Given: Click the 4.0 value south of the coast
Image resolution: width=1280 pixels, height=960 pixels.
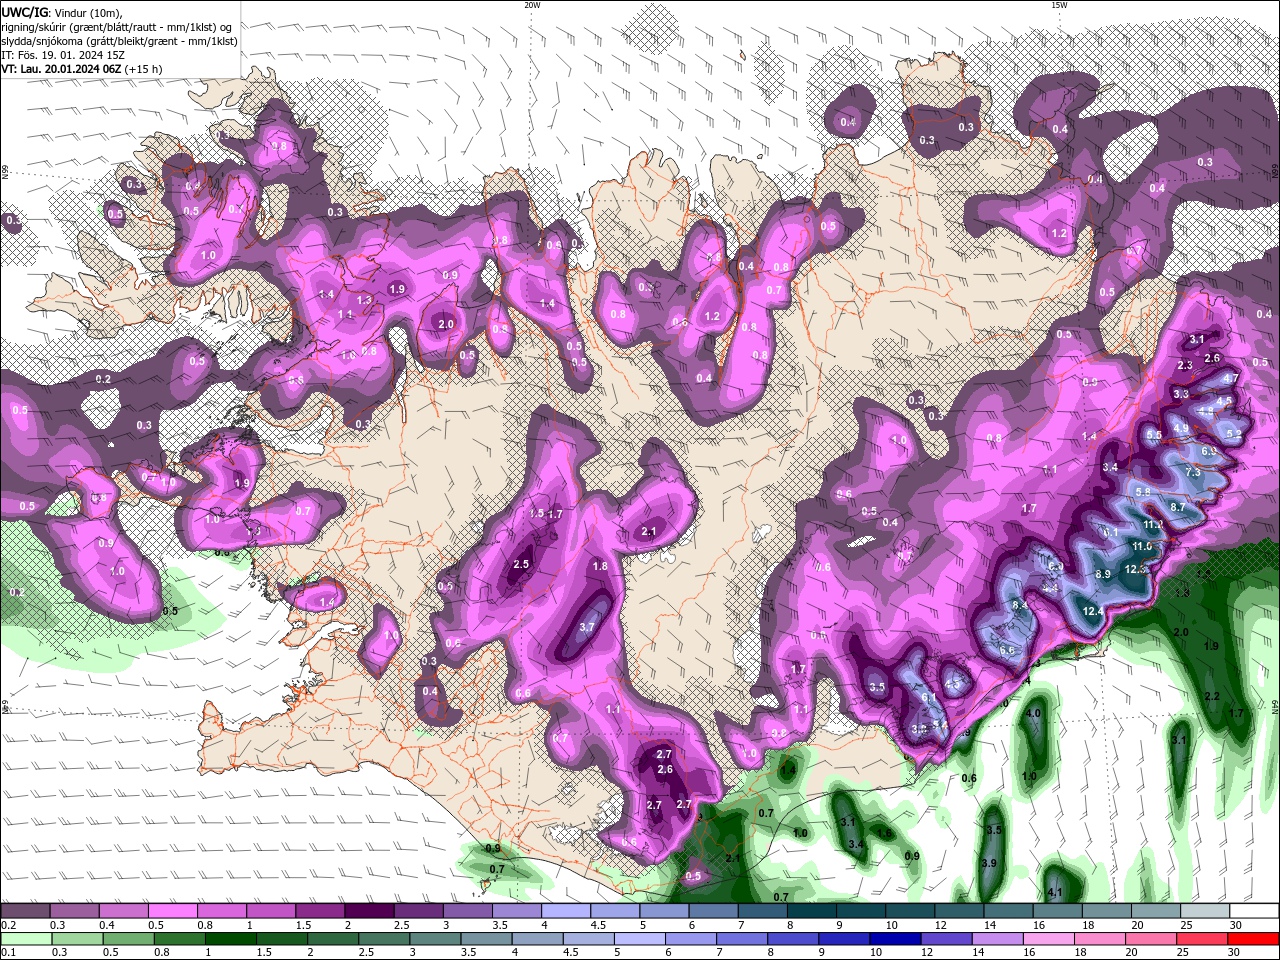Looking at the screenshot, I should tap(1033, 714).
